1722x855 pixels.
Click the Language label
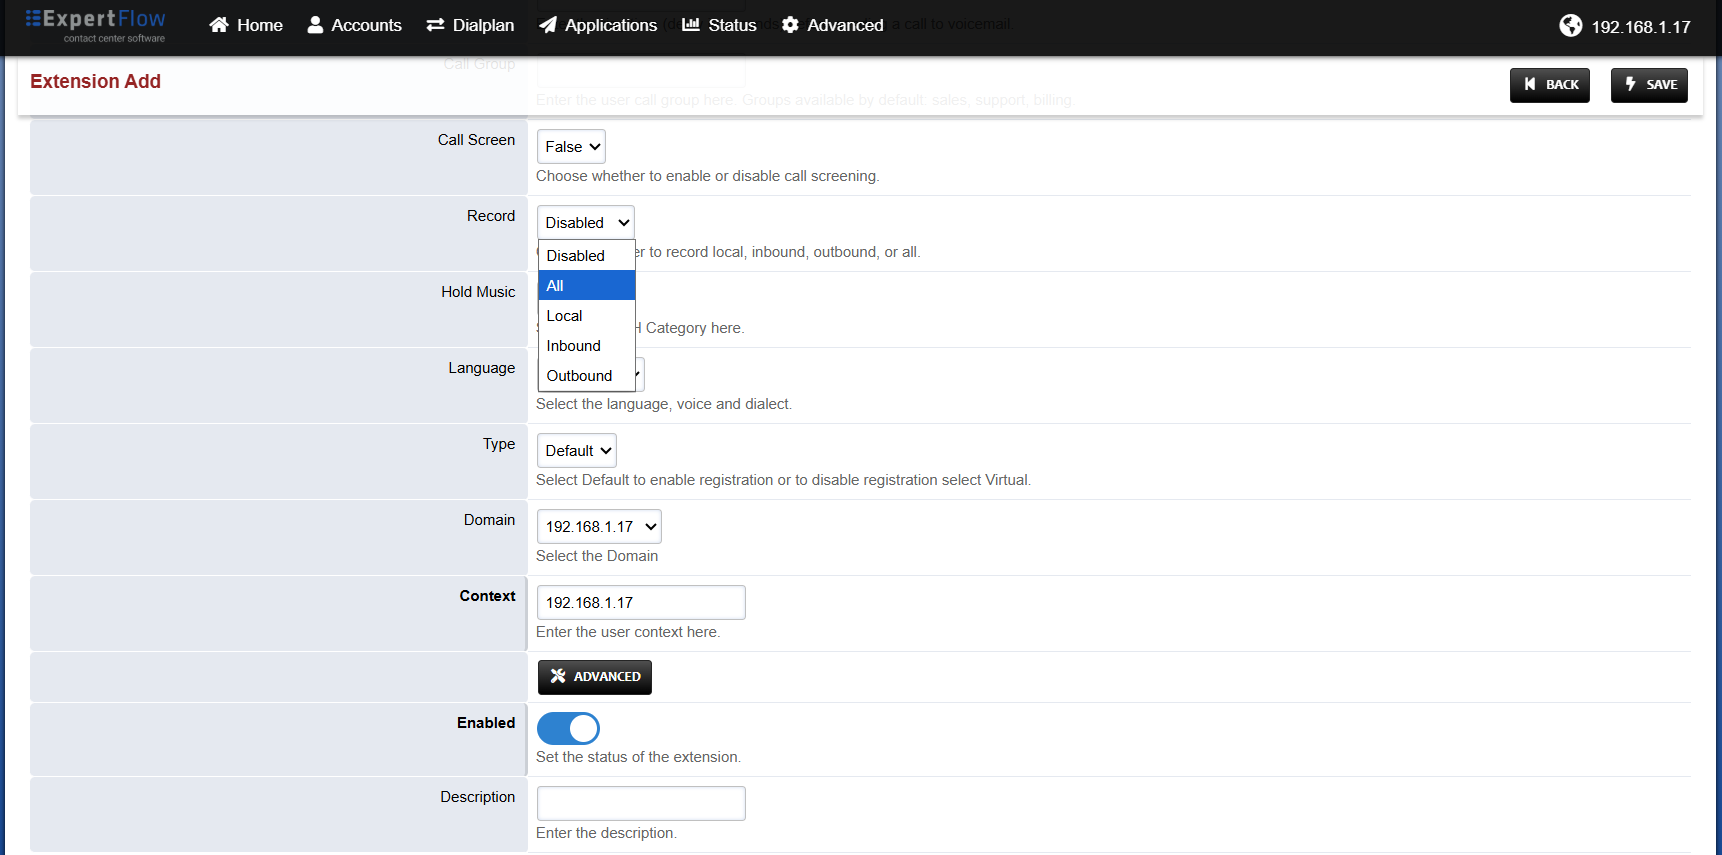pyautogui.click(x=482, y=368)
